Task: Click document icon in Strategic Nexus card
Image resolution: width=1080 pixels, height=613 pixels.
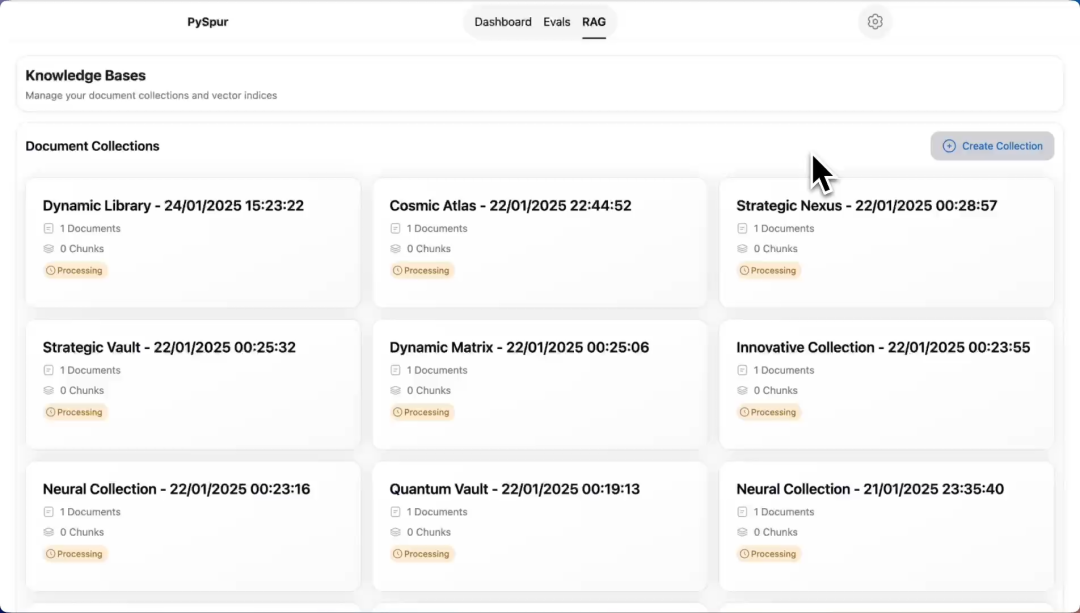Action: click(x=742, y=228)
